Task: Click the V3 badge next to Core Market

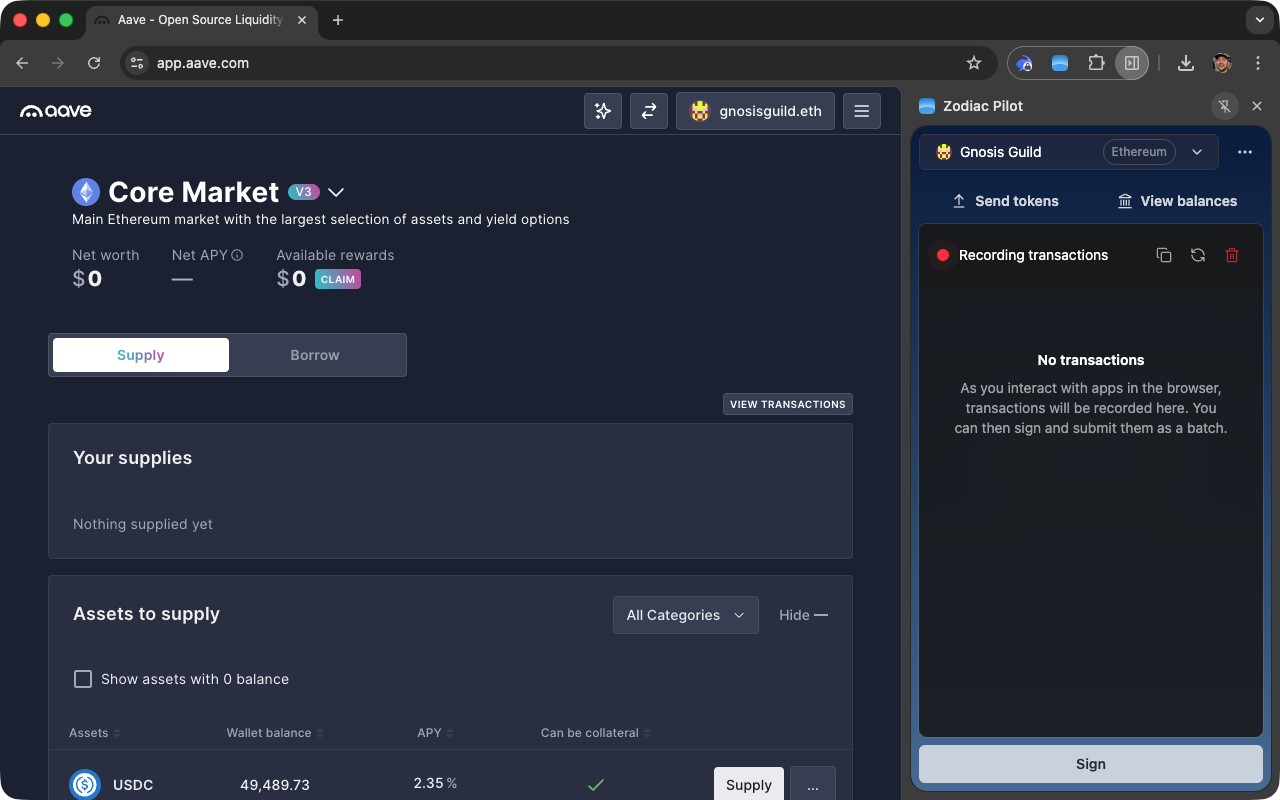Action: coord(304,191)
